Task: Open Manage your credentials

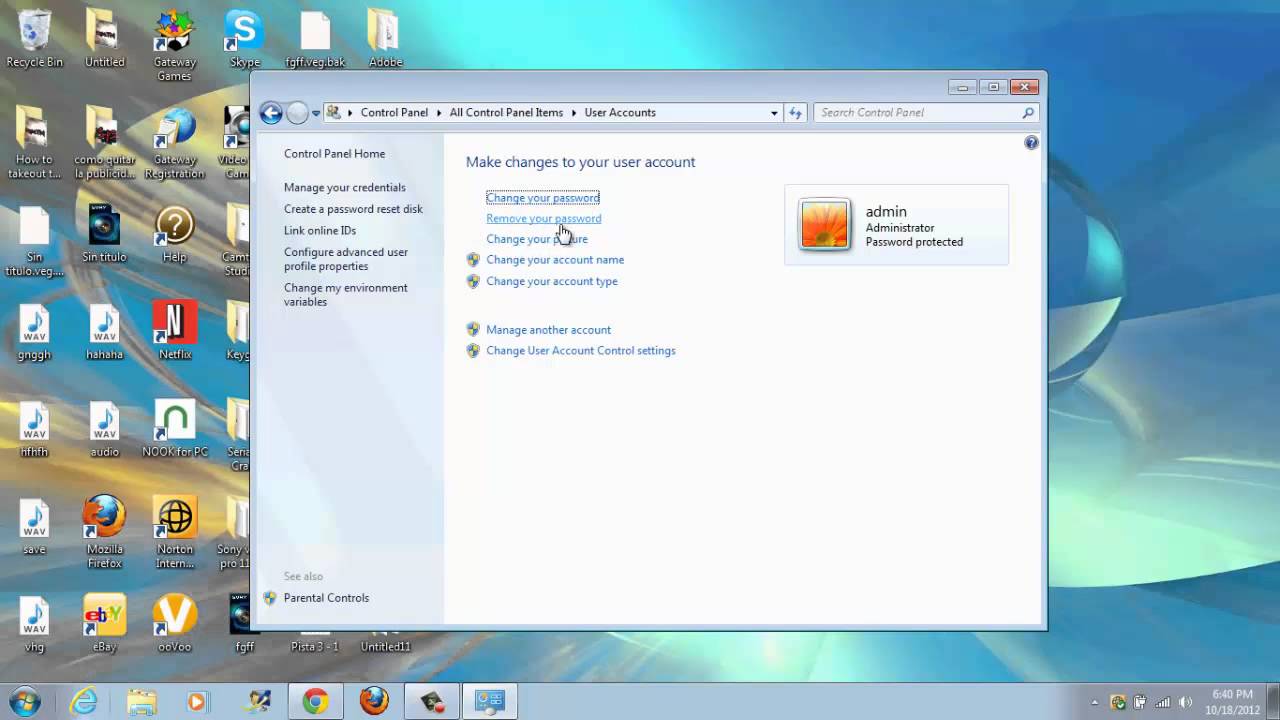Action: click(345, 188)
